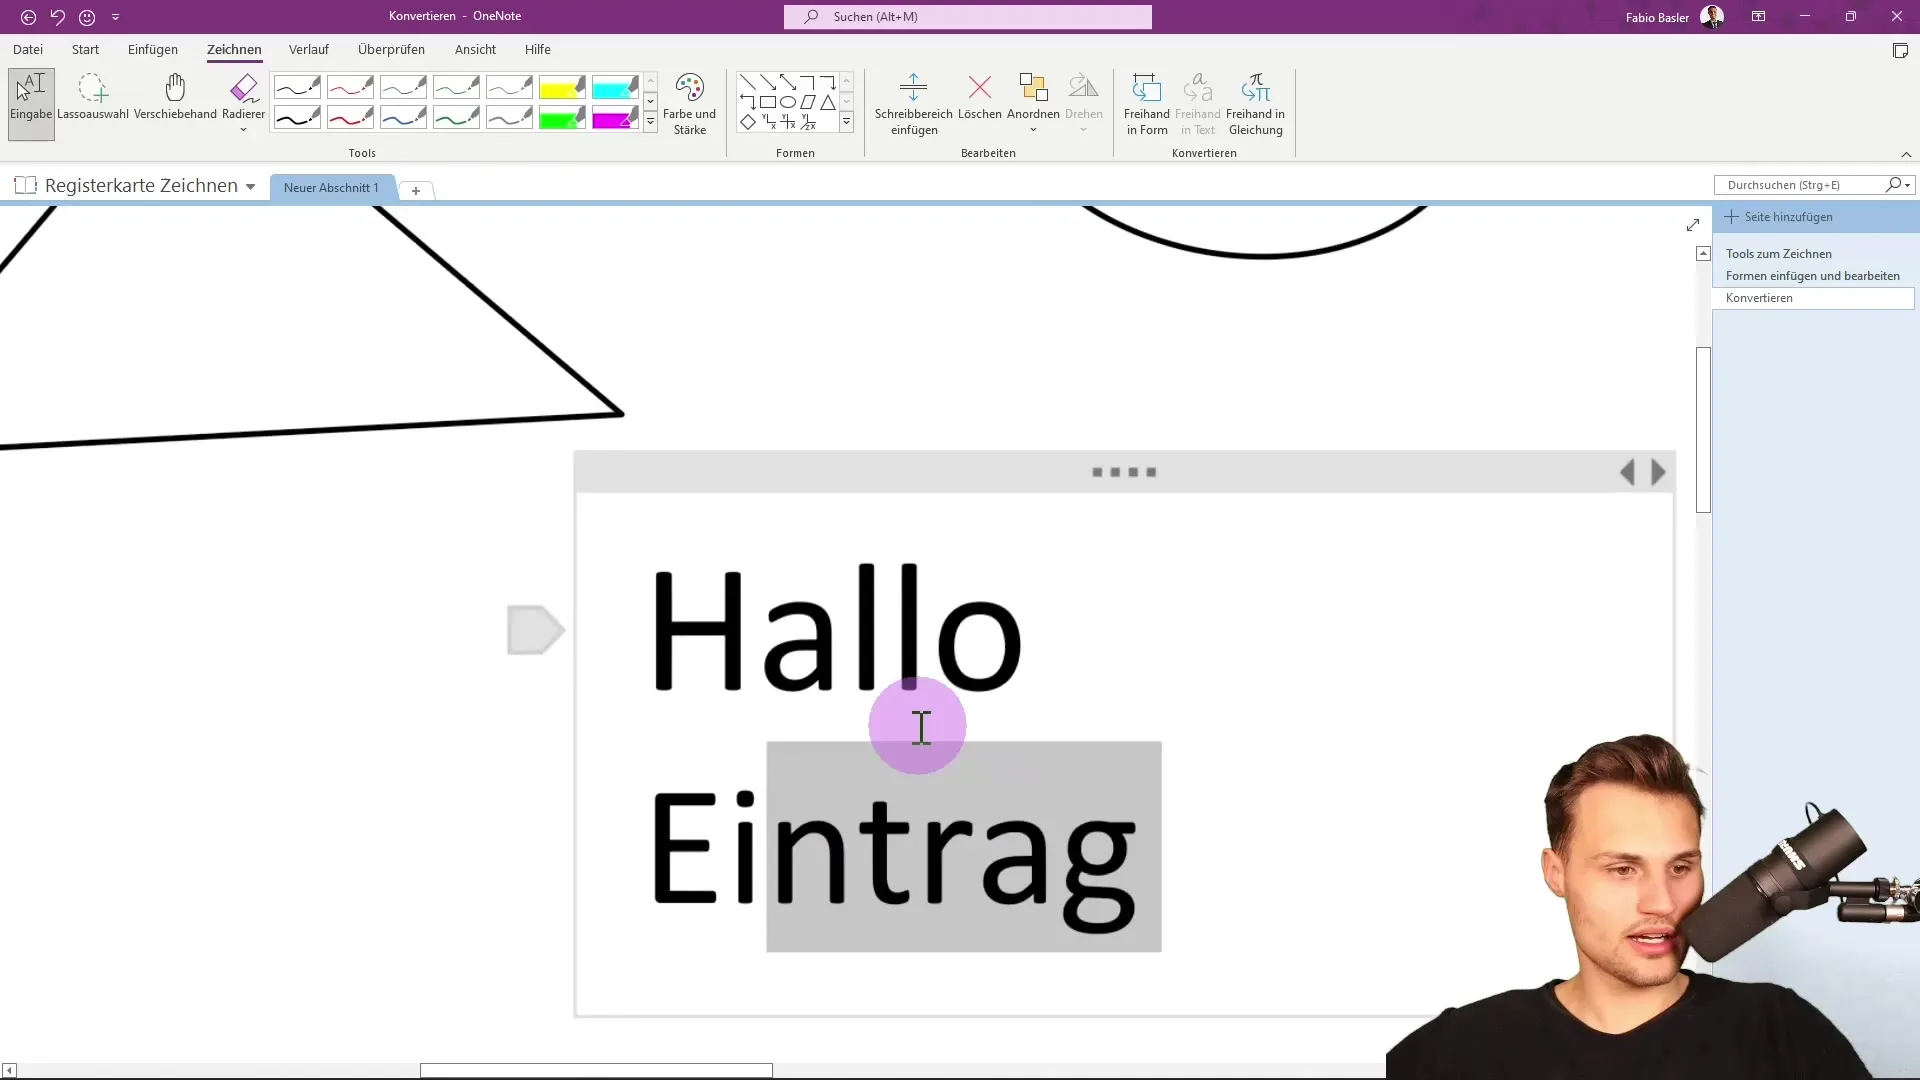Open the search scope dropdown arrow
1920x1080 pixels.
(x=1908, y=185)
